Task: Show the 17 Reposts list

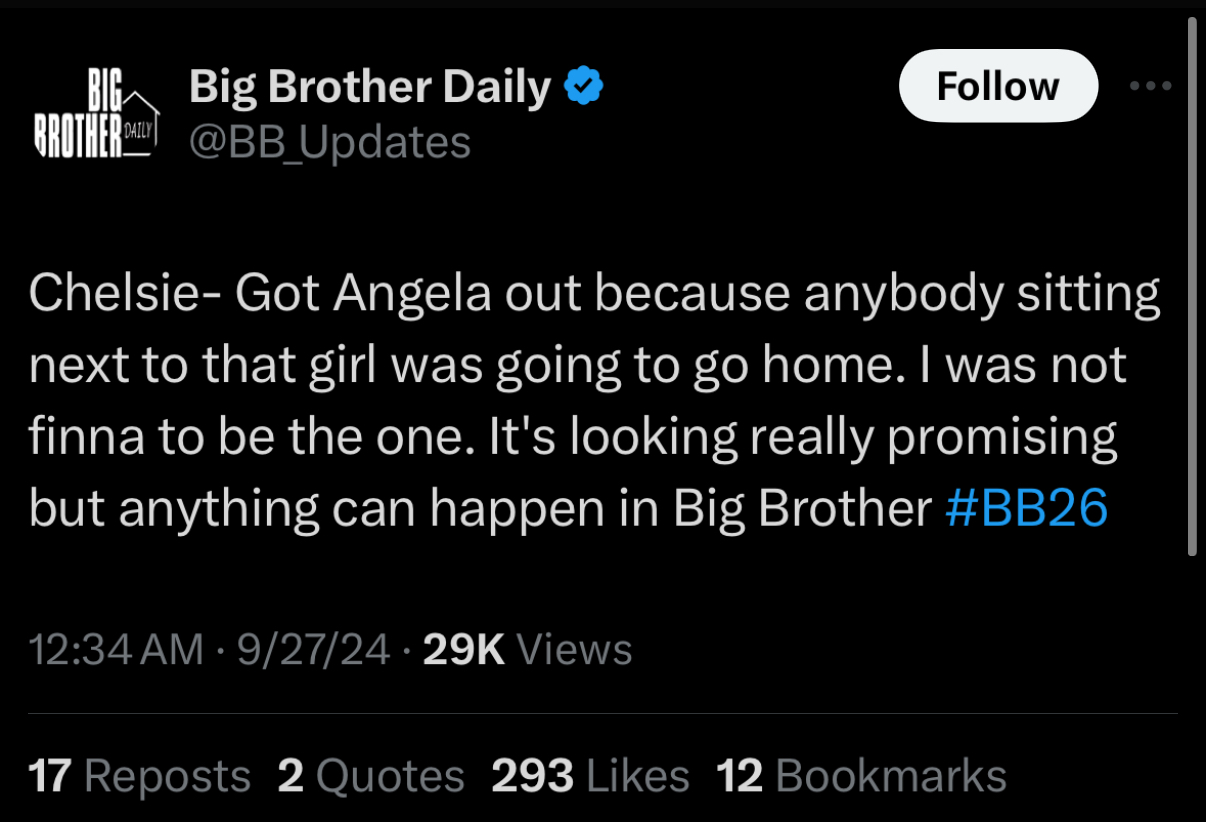Action: point(140,777)
